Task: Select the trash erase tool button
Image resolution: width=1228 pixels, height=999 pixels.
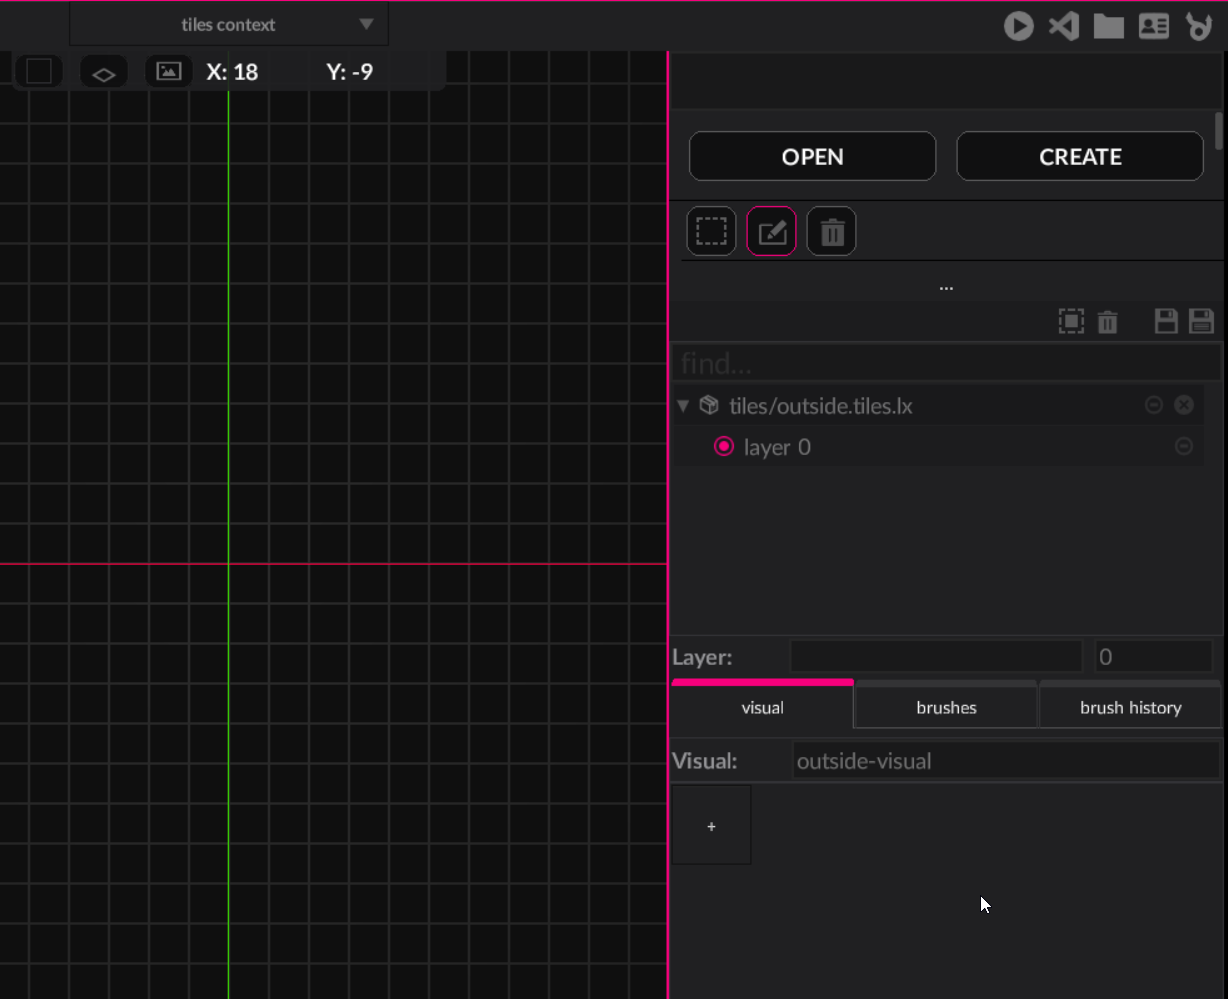Action: [831, 232]
